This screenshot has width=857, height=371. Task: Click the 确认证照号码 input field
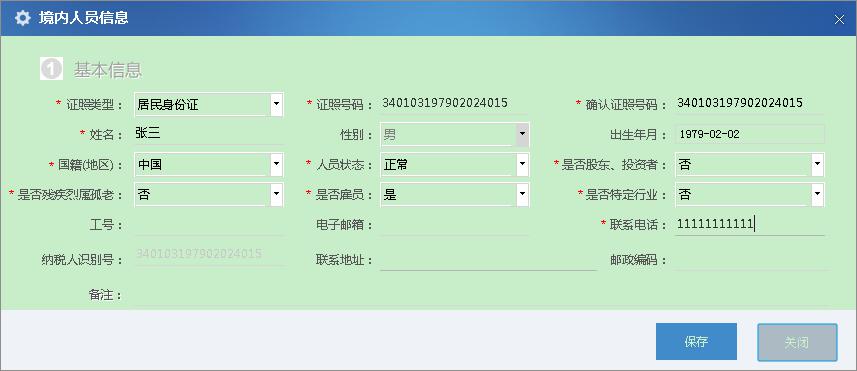(x=750, y=104)
